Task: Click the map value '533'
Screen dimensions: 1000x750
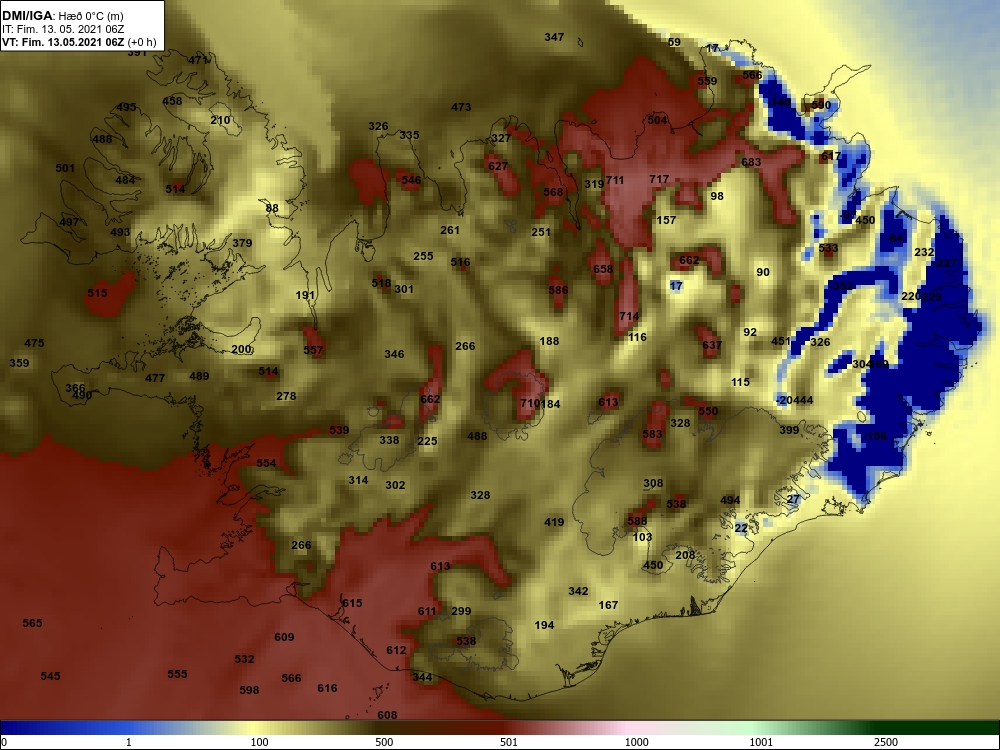Action: coord(828,248)
